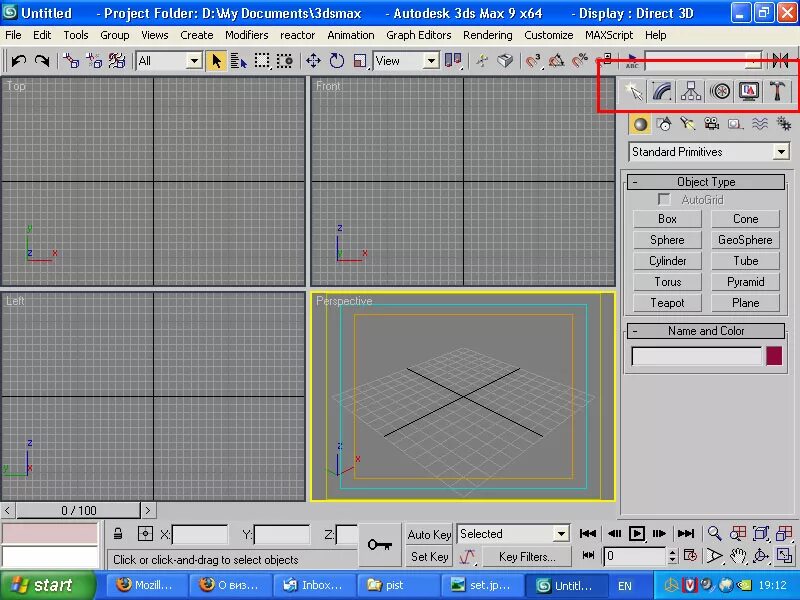Open the Modifiers menu
Viewport: 800px width, 600px height.
pyautogui.click(x=246, y=35)
